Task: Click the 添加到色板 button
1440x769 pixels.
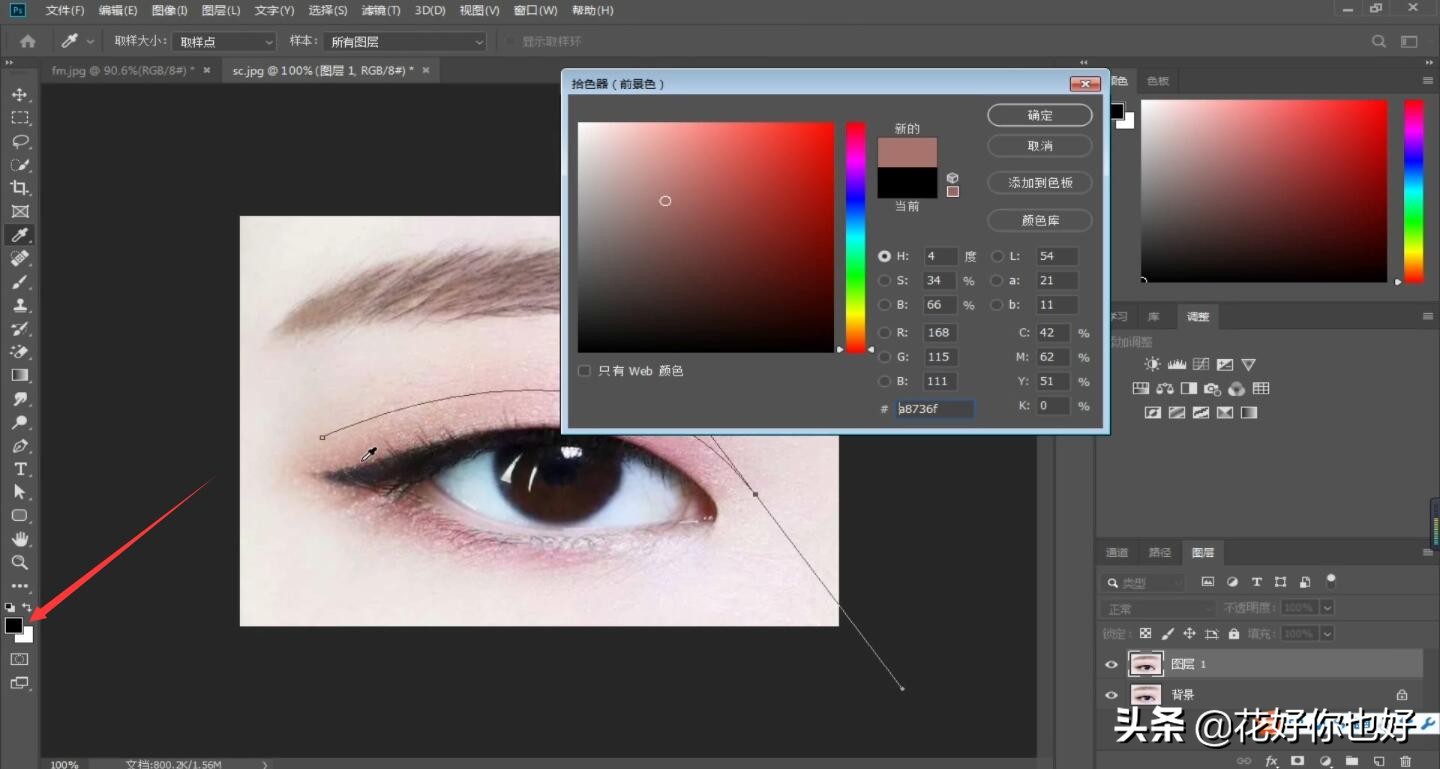Action: tap(1039, 183)
